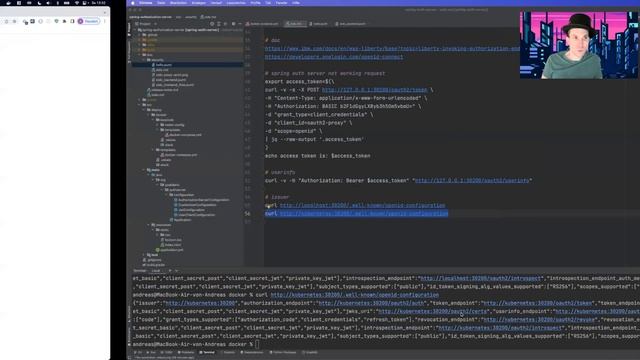
Task: Expand the test folder arrow in the tree
Action: tap(144, 255)
